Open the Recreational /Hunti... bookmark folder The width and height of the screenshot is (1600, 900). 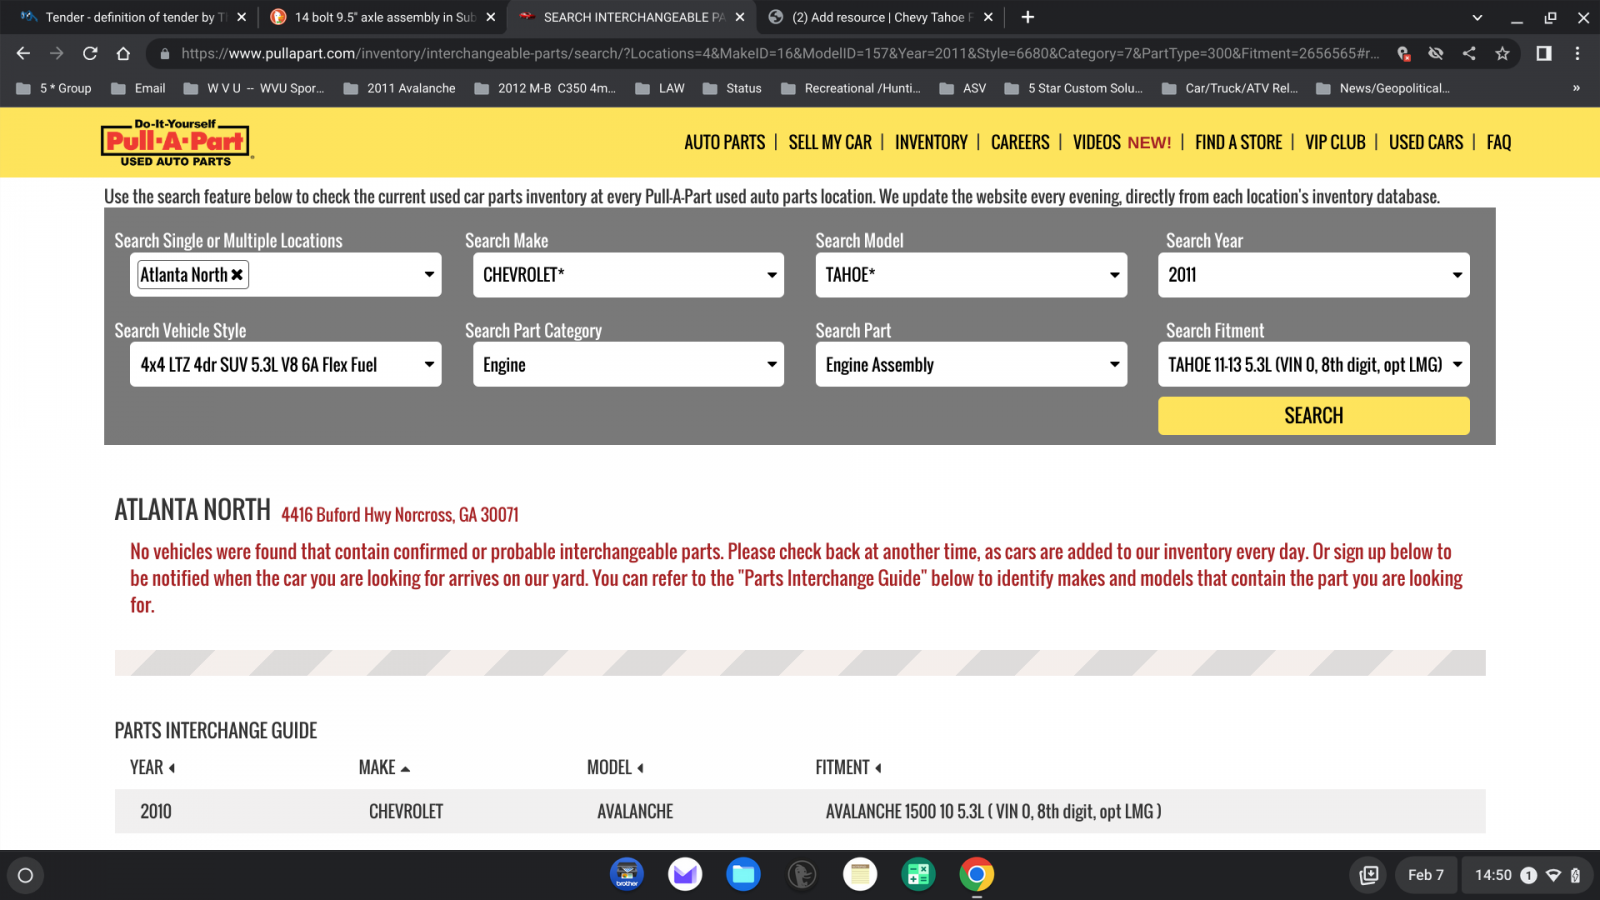click(851, 88)
